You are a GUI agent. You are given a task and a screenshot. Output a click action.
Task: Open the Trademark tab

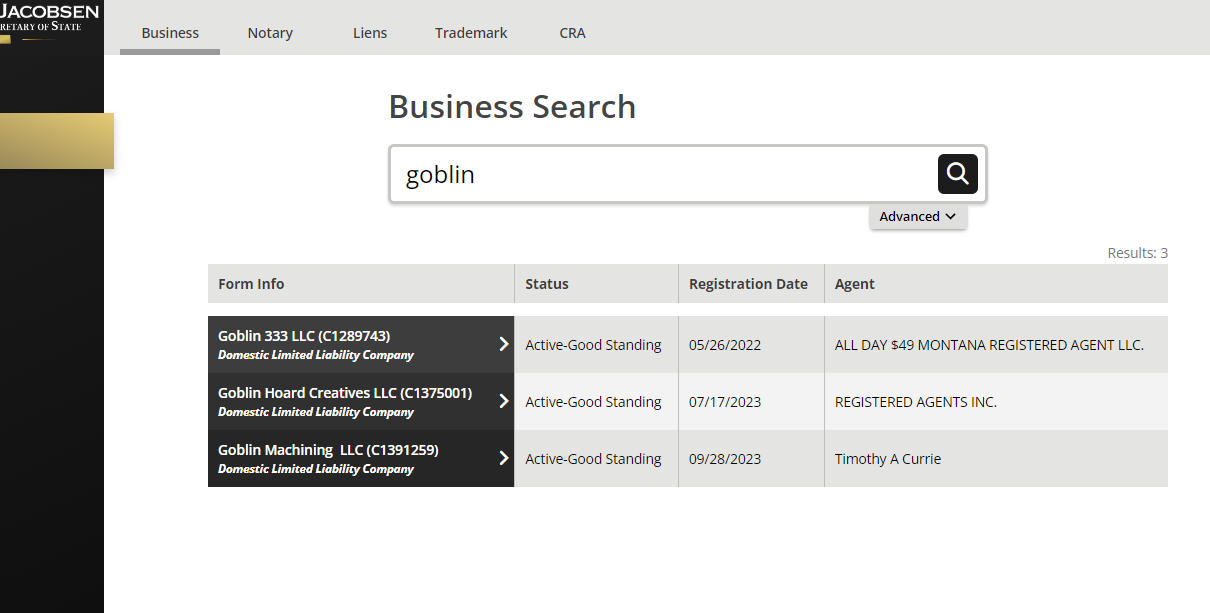[471, 33]
